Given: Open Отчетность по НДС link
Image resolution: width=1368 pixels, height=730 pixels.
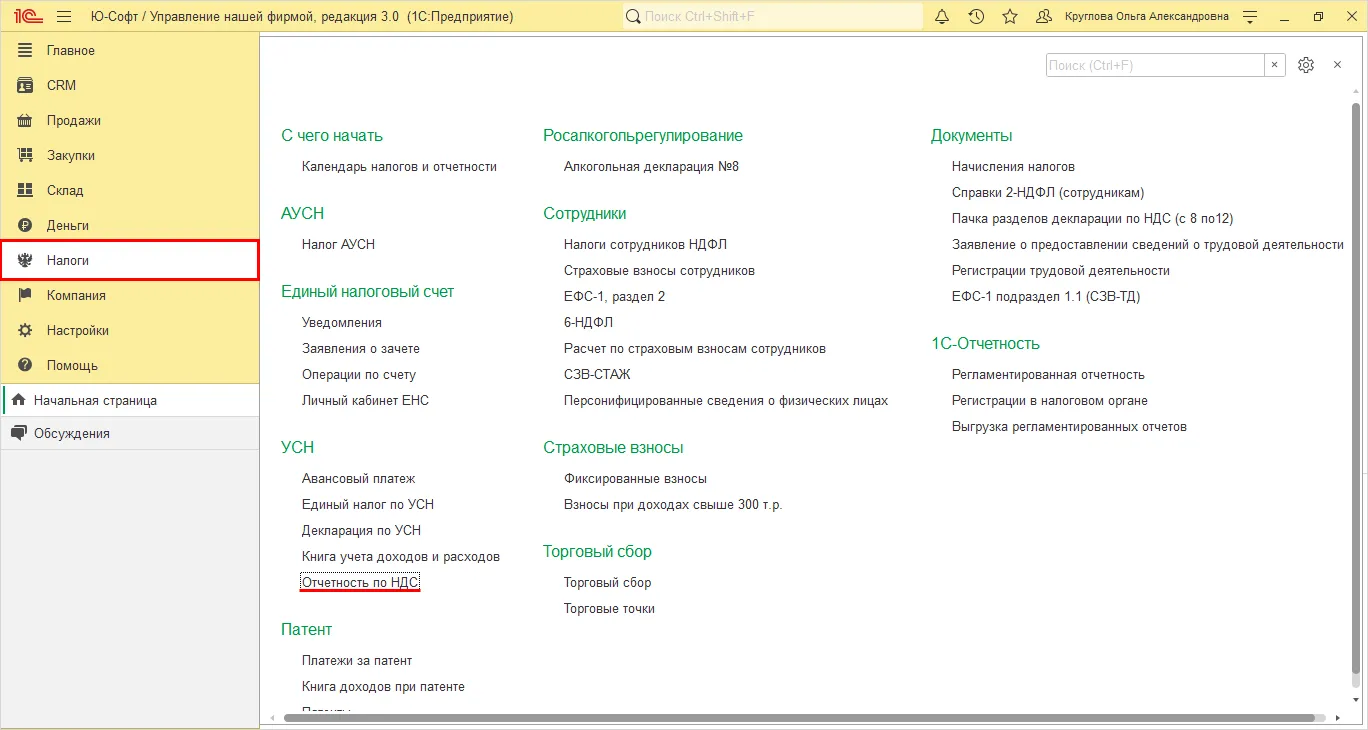Looking at the screenshot, I should (x=360, y=582).
